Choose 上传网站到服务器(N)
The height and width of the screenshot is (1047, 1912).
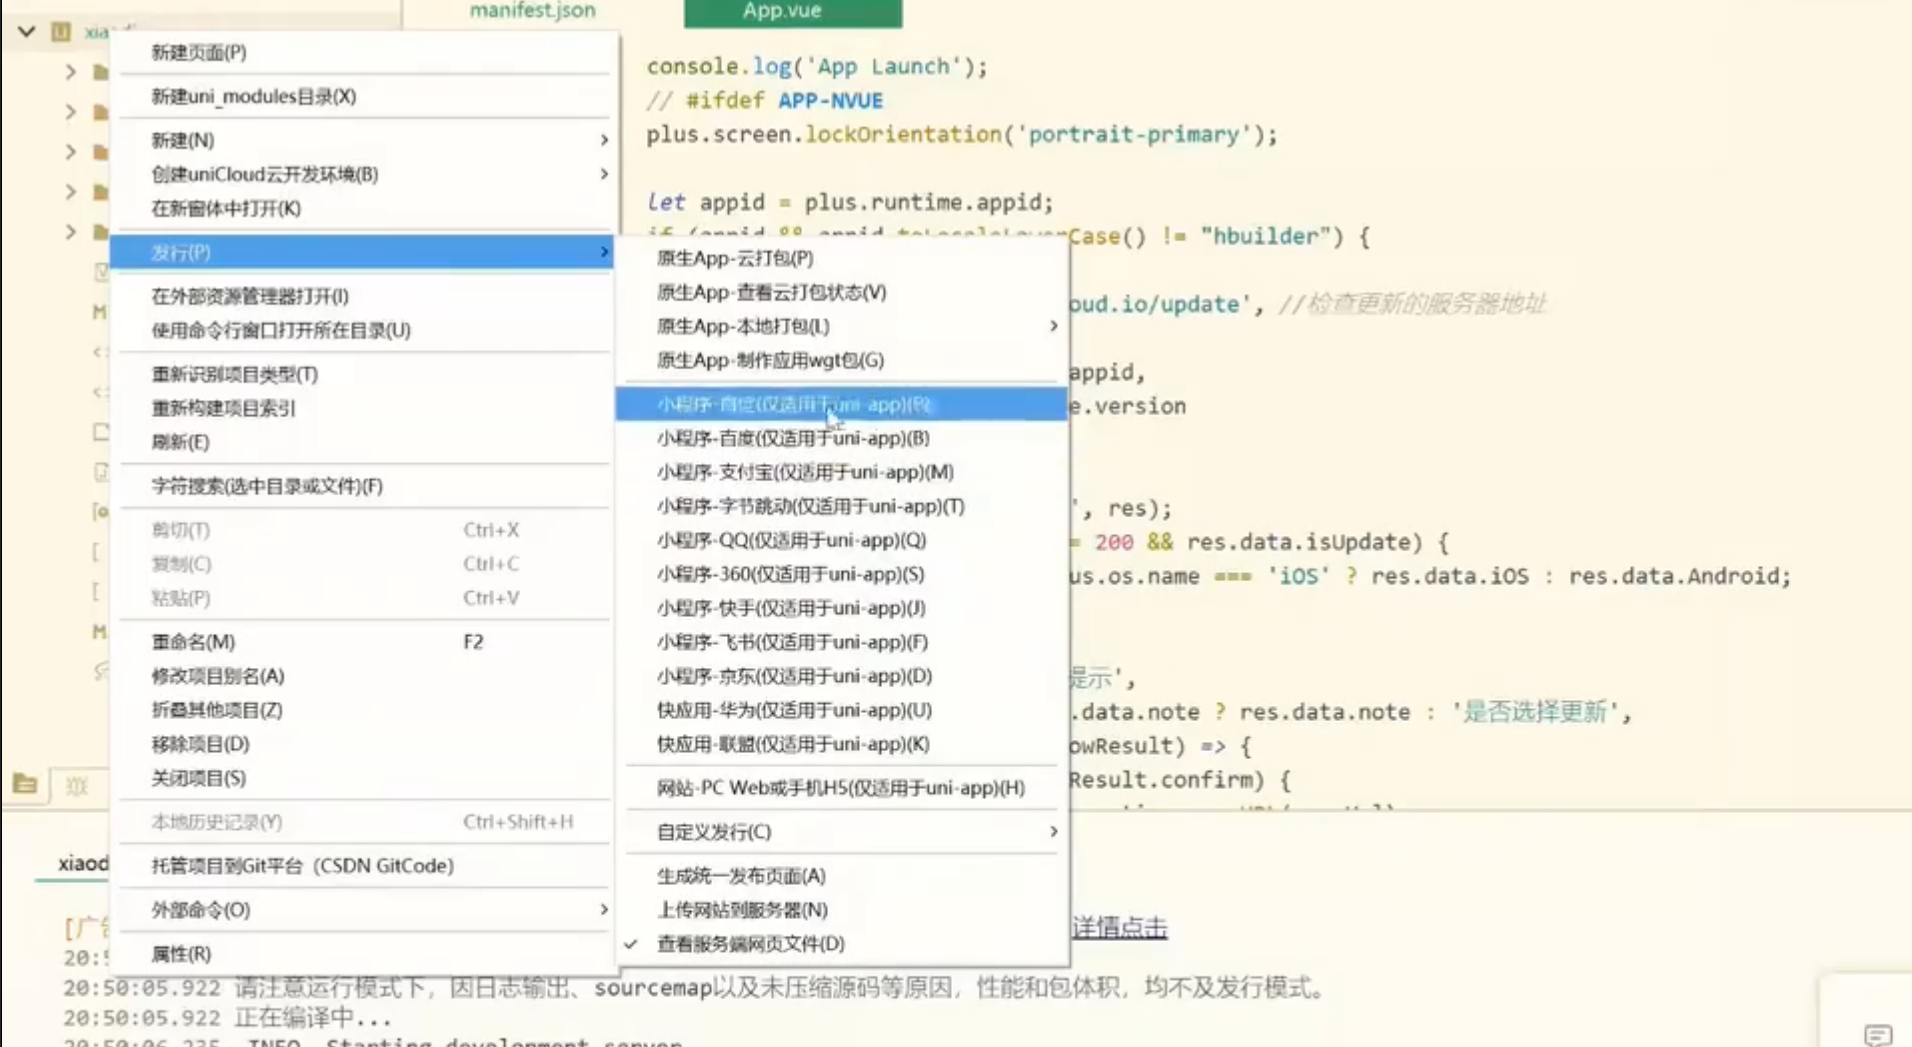tap(842, 910)
